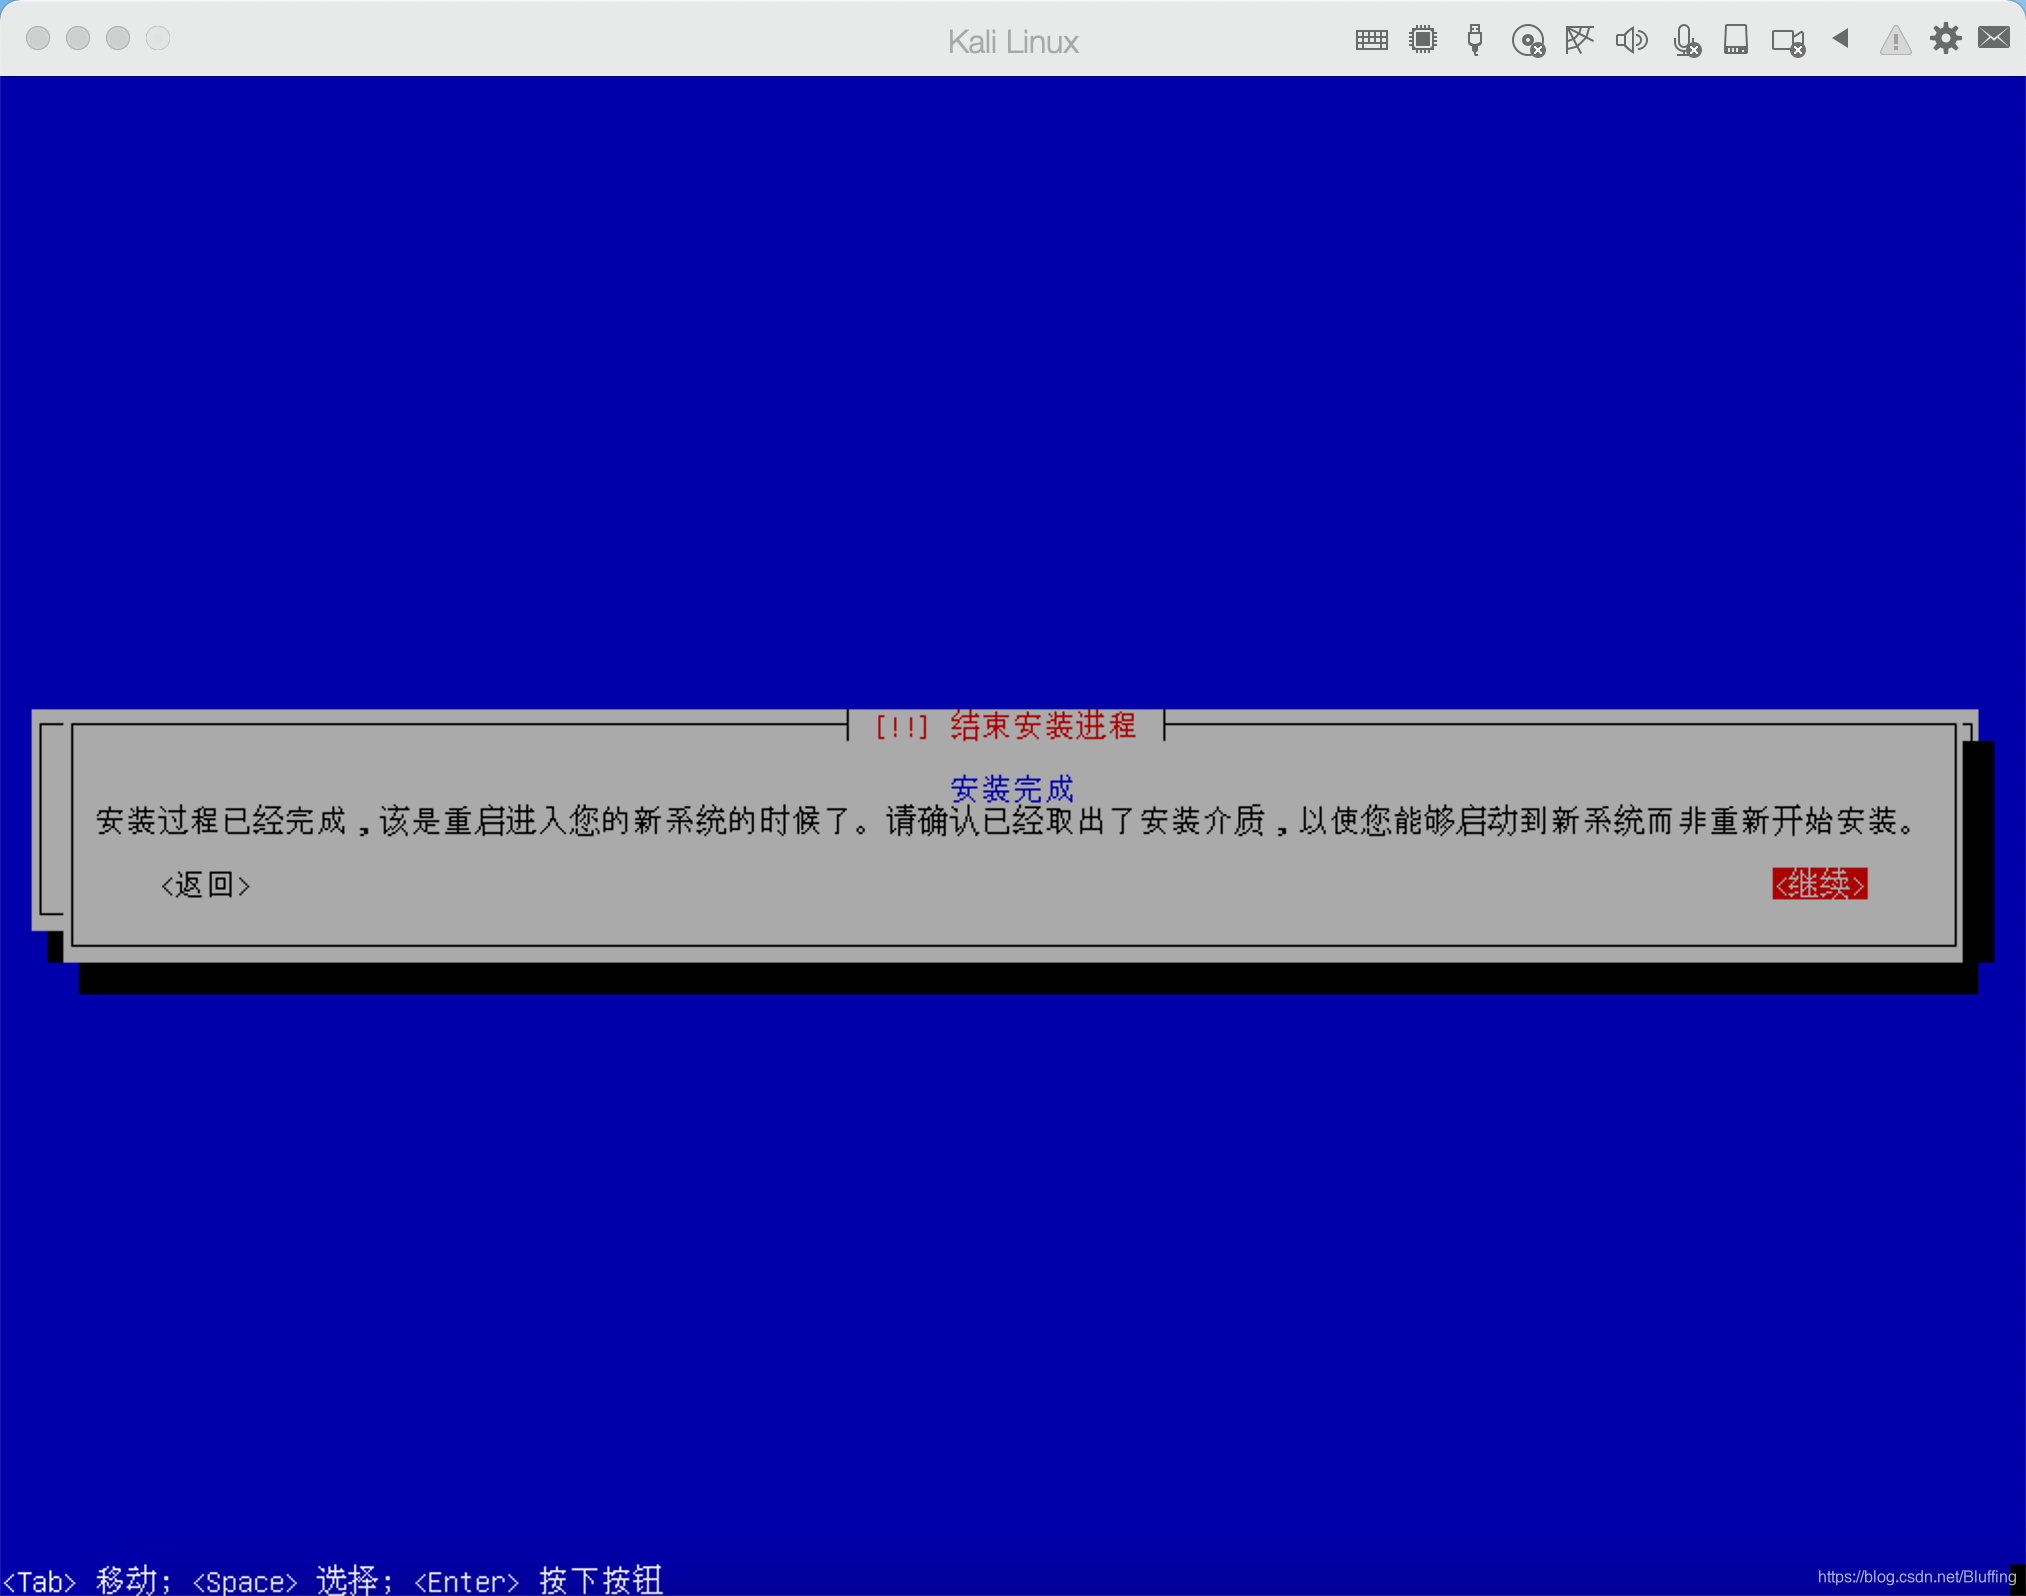The height and width of the screenshot is (1596, 2026).
Task: Click the 结束安装进程 dialog title
Action: pyautogui.click(x=1042, y=726)
